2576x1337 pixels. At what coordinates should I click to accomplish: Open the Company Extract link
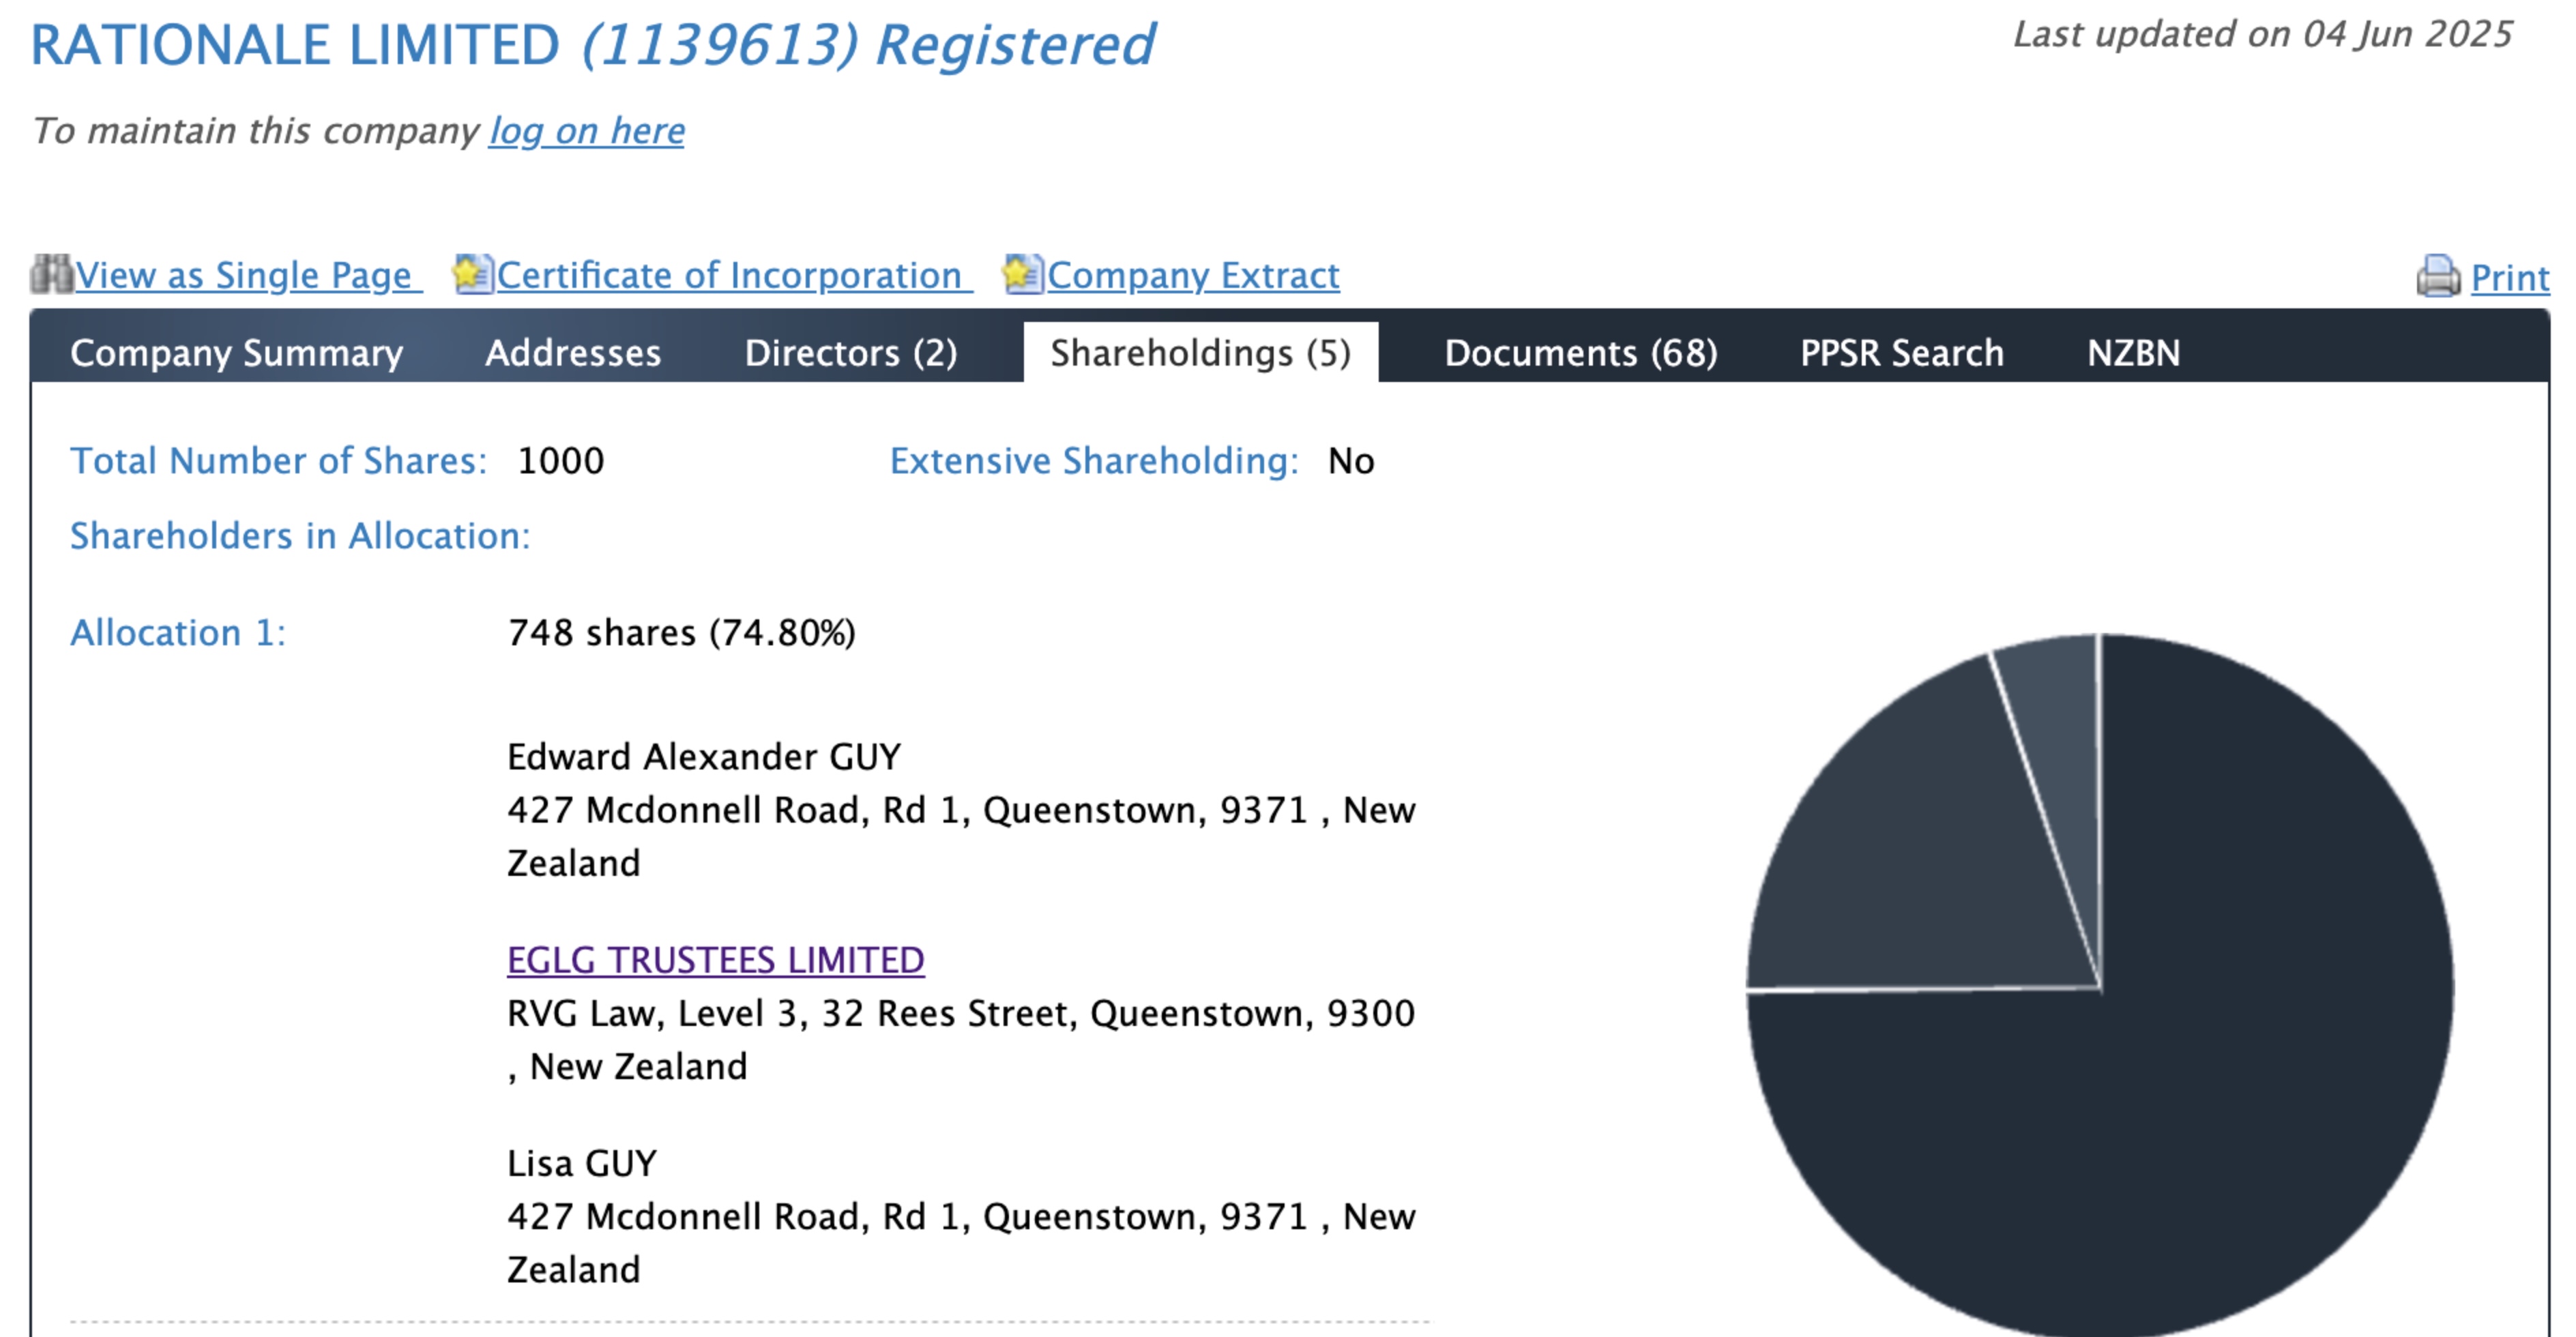pyautogui.click(x=1192, y=275)
